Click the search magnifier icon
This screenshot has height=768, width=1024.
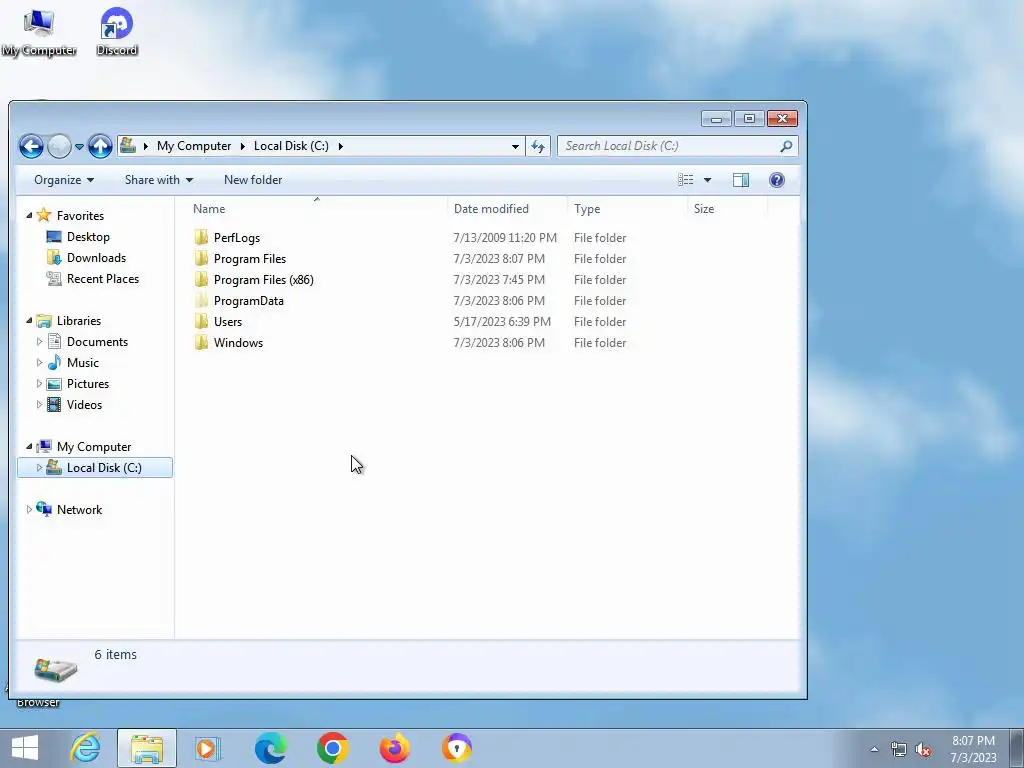click(x=786, y=146)
